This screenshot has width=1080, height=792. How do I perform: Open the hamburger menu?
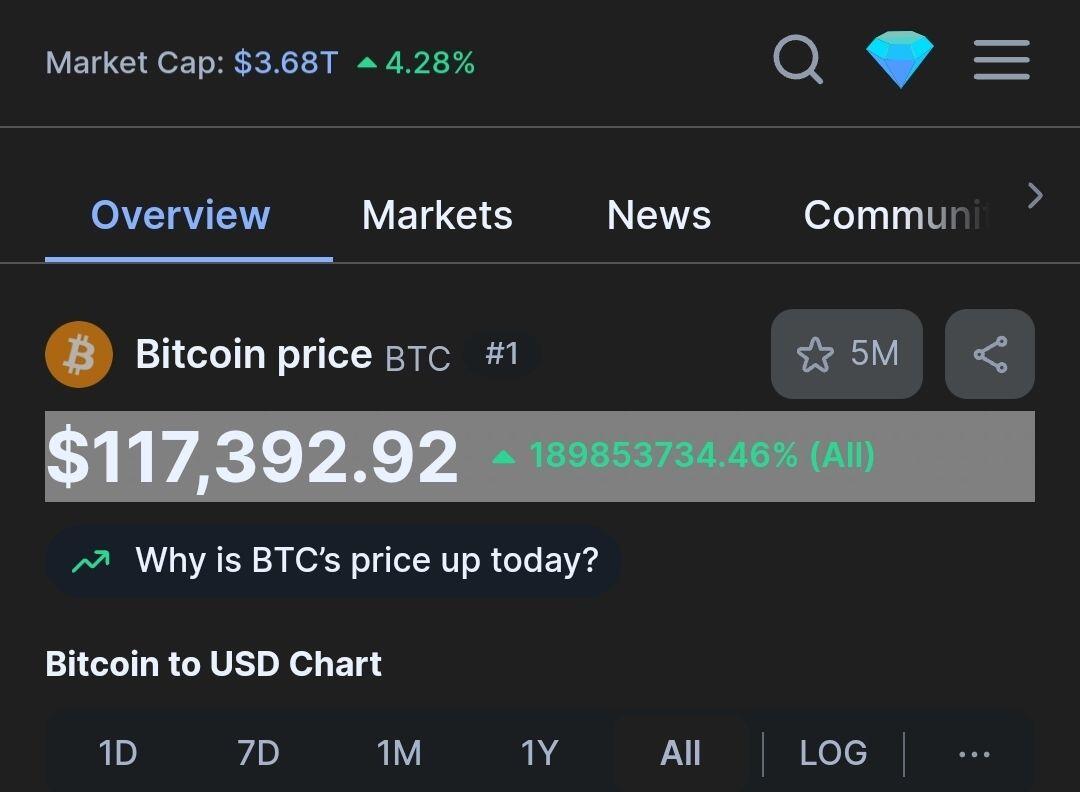tap(1001, 60)
